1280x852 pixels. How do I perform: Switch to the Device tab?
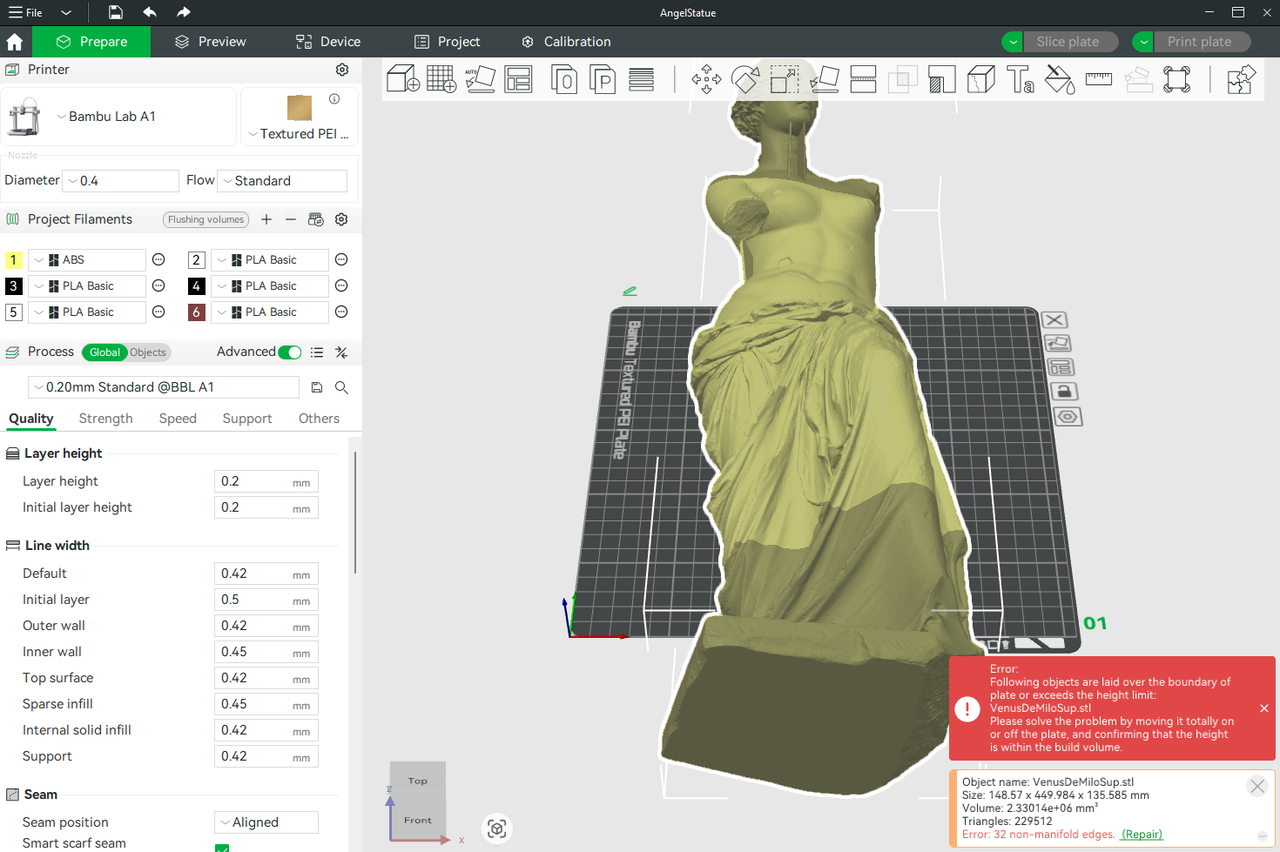[x=328, y=42]
